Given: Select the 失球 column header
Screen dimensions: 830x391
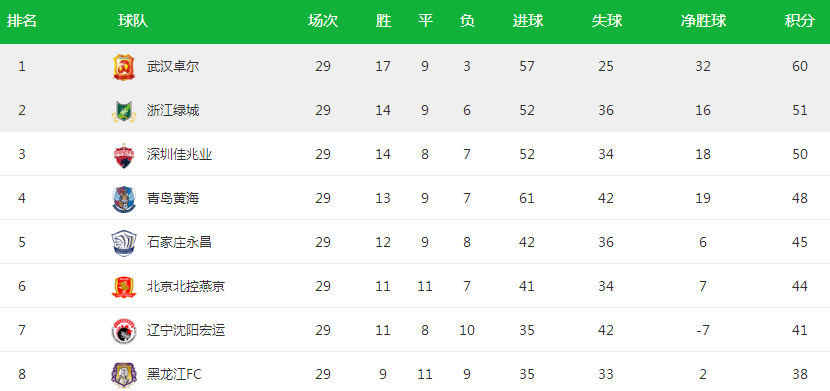Looking at the screenshot, I should [x=607, y=21].
